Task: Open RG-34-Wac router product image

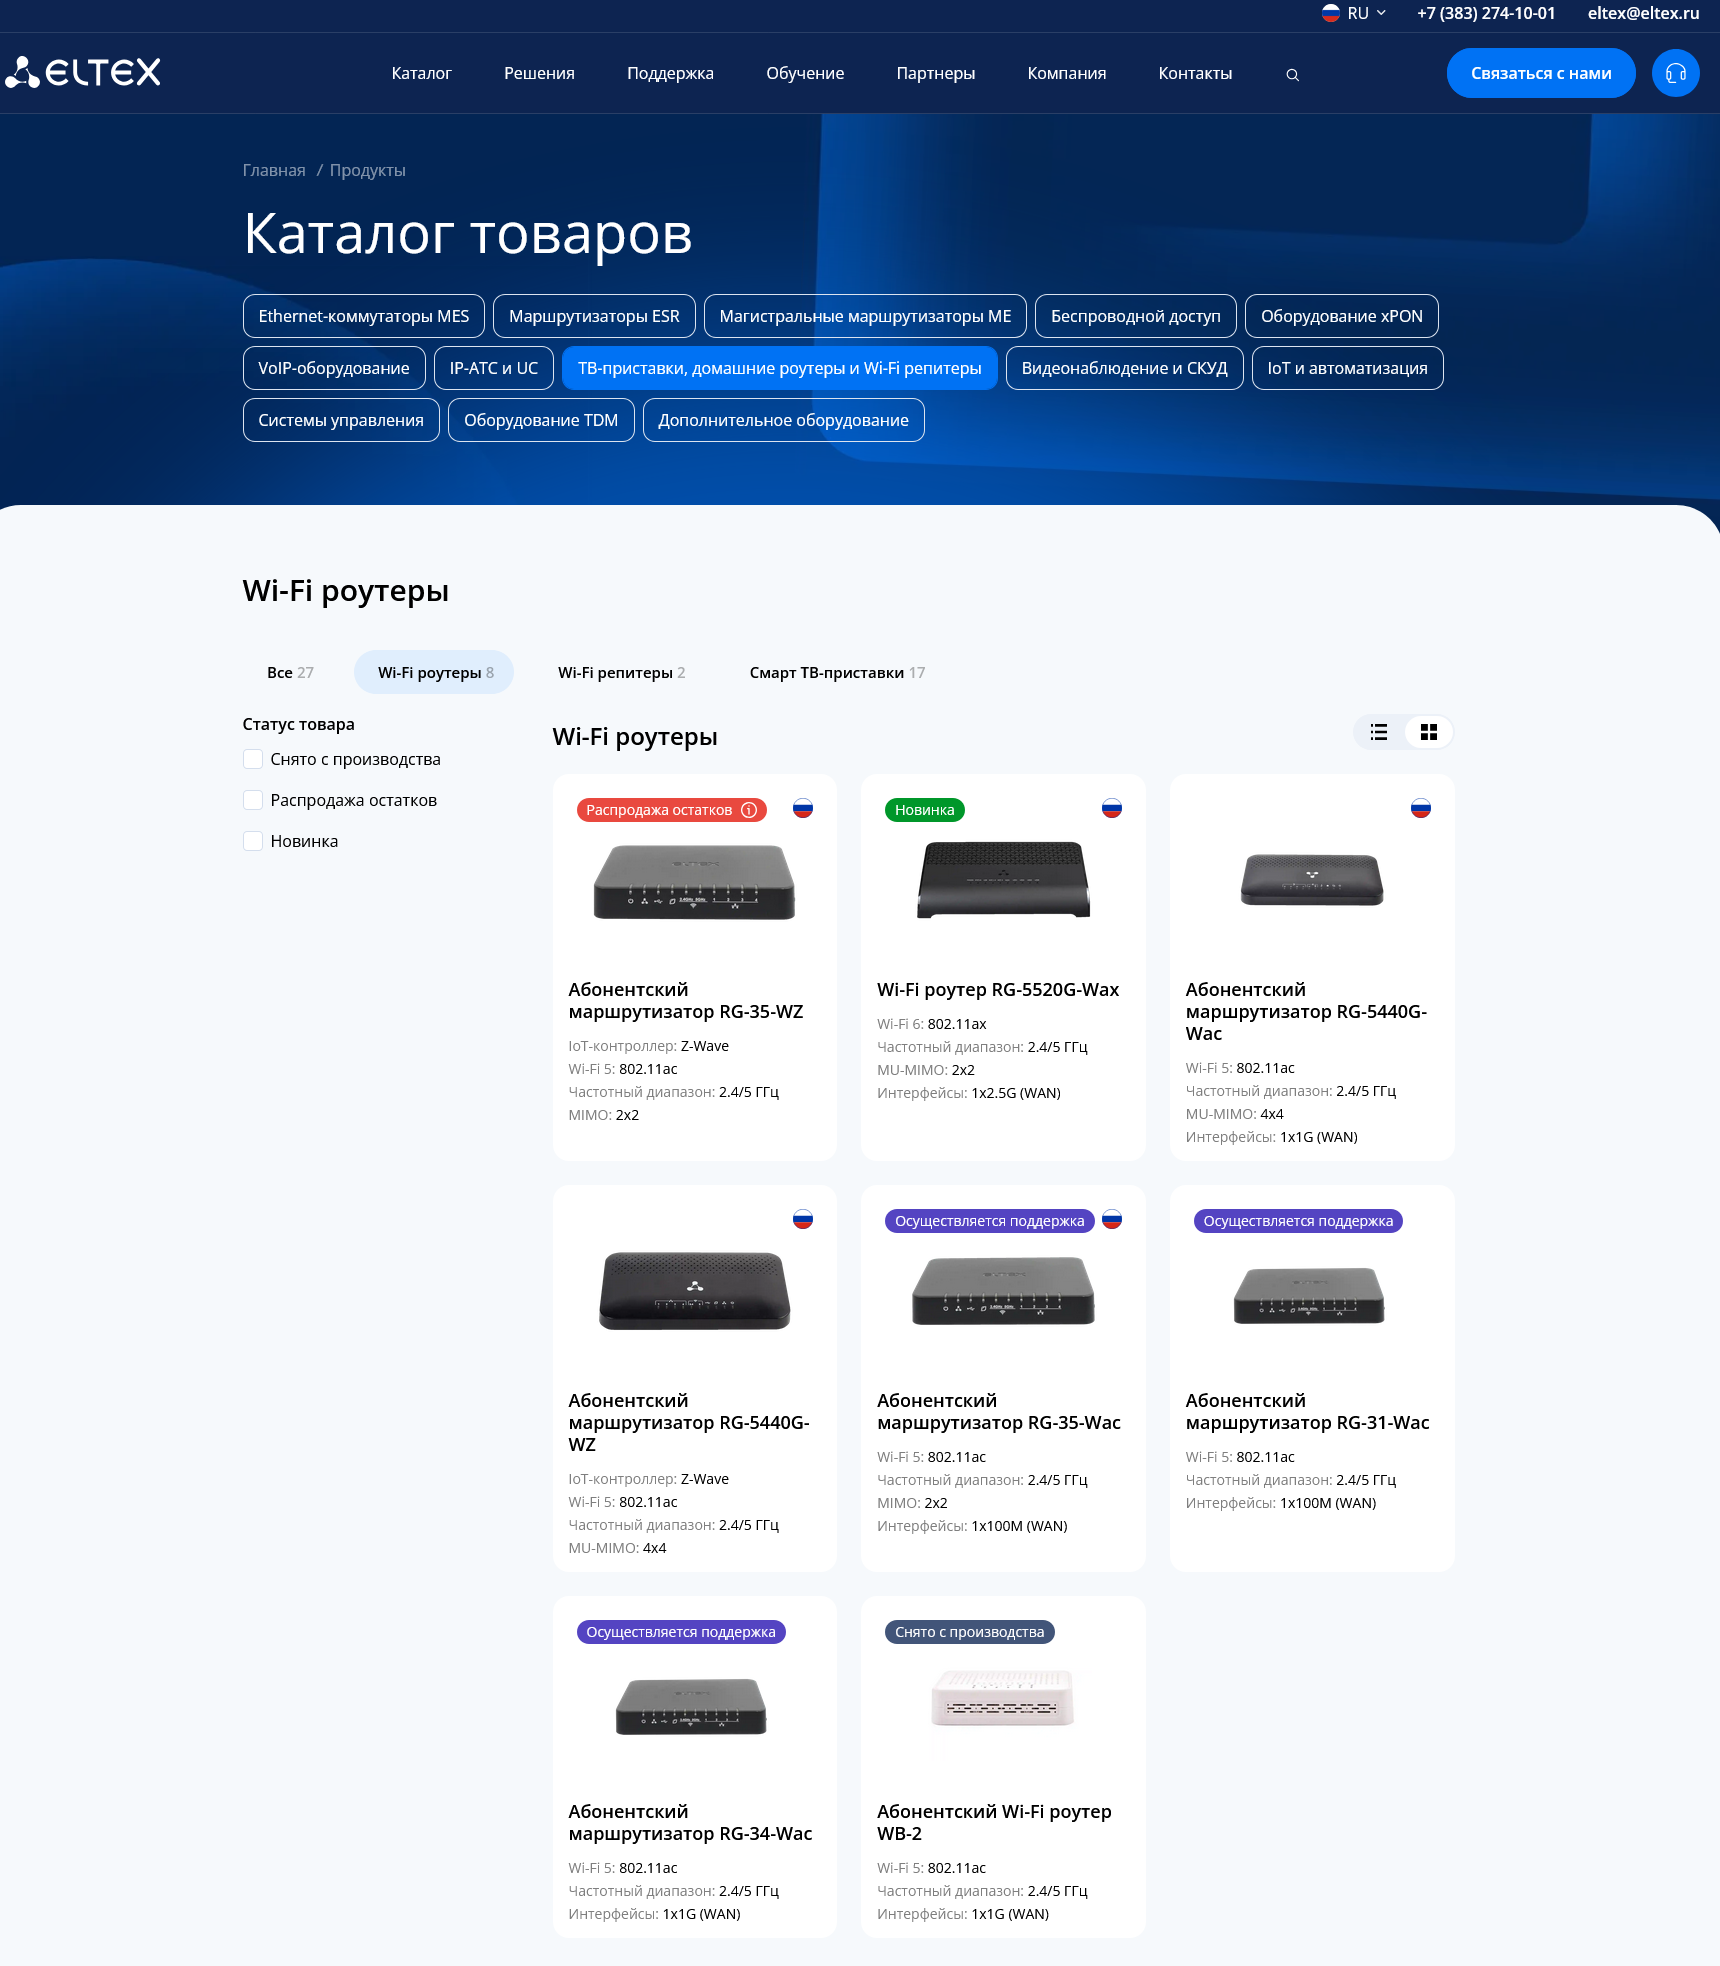Action: (x=691, y=1706)
